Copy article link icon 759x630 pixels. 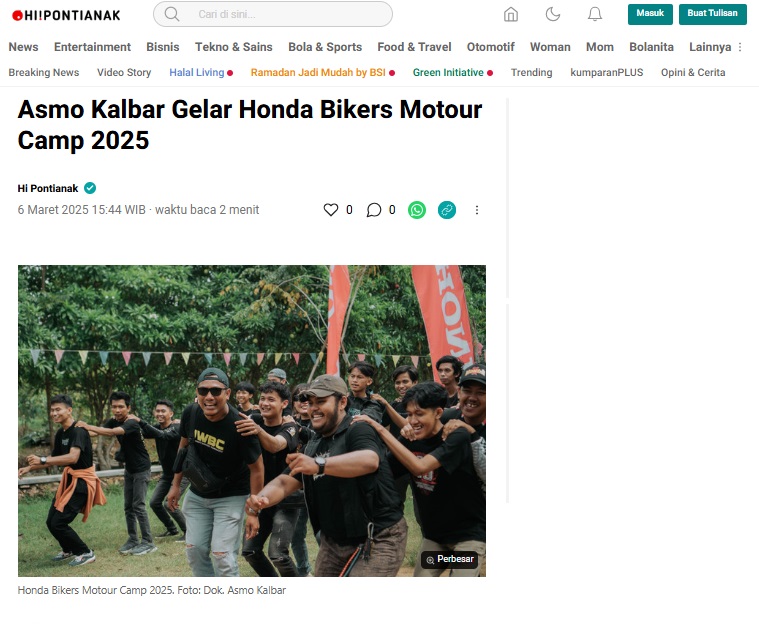[x=447, y=210]
